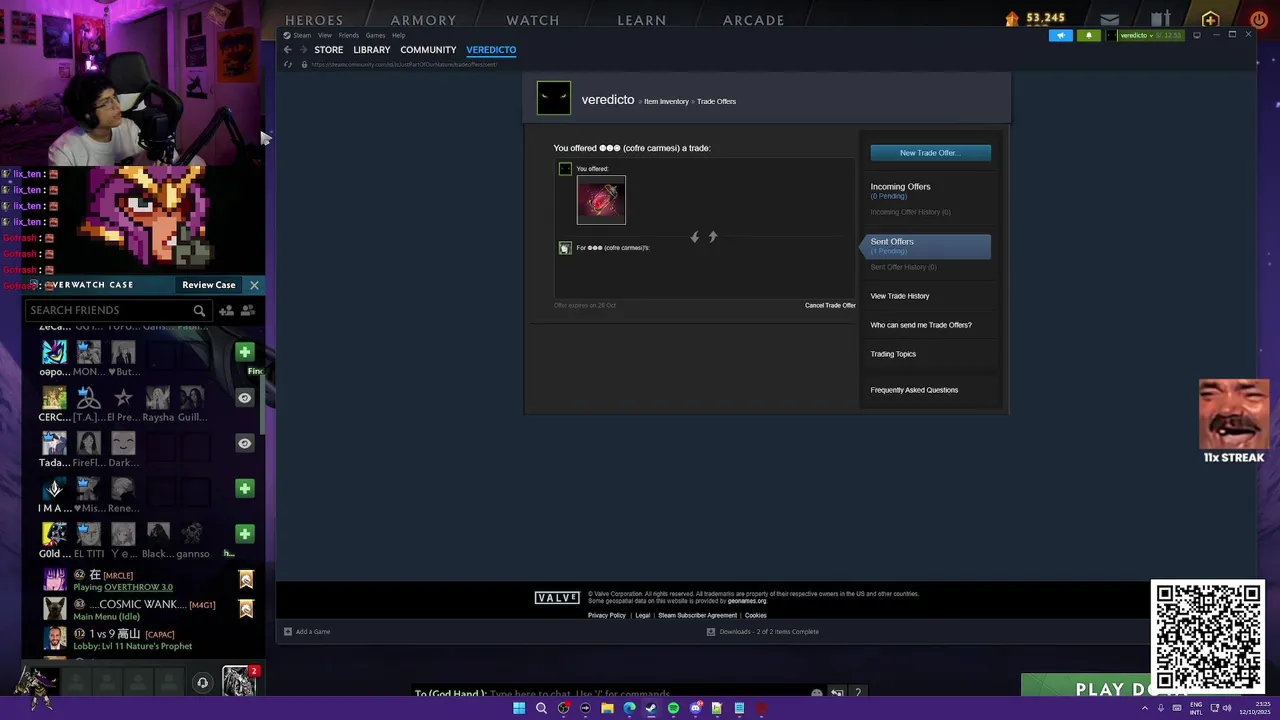Open Incoming Offers section

click(x=900, y=187)
